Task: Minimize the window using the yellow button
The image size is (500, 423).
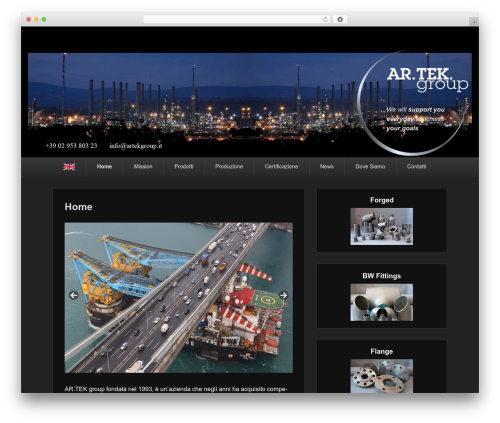Action: 36,19
